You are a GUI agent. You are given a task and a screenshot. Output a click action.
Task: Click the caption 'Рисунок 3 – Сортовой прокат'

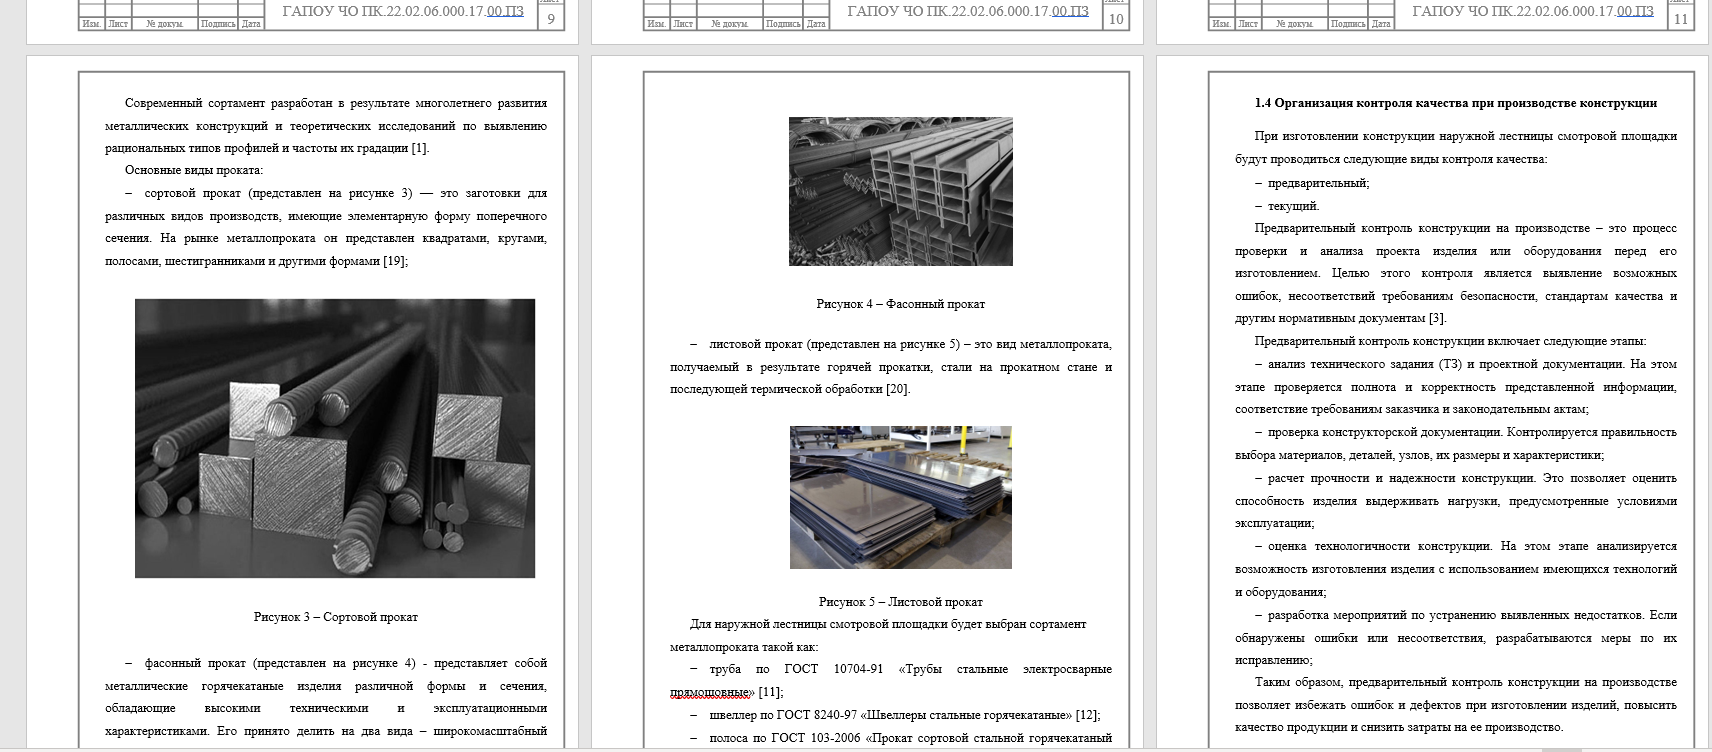click(x=335, y=617)
